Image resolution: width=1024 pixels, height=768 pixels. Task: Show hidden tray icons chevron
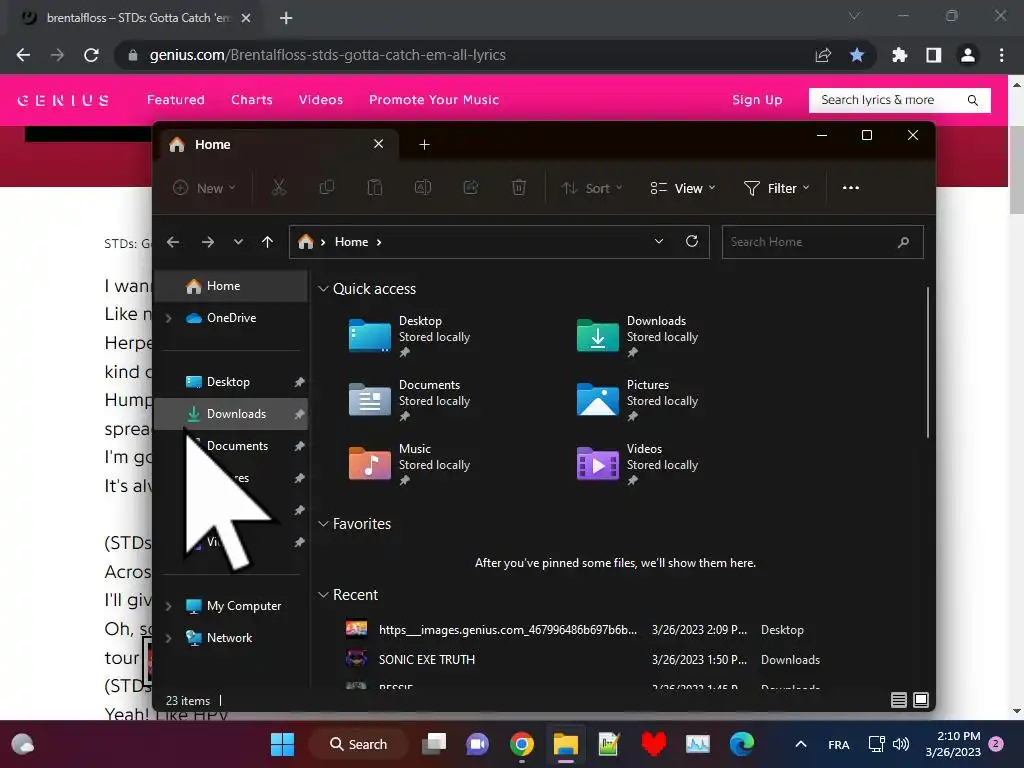(x=801, y=744)
